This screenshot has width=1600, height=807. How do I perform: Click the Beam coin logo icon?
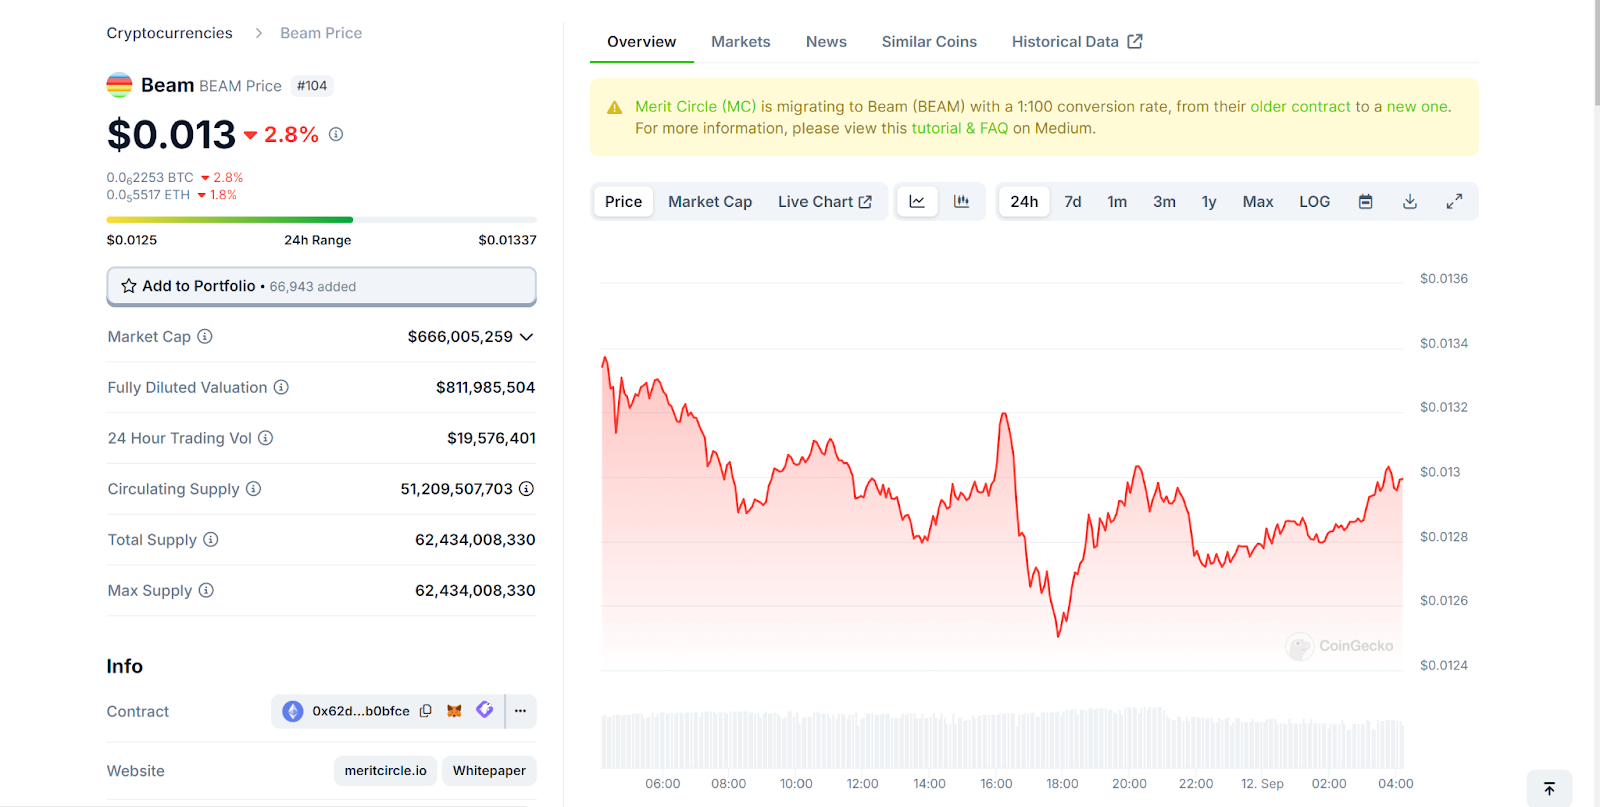click(119, 85)
